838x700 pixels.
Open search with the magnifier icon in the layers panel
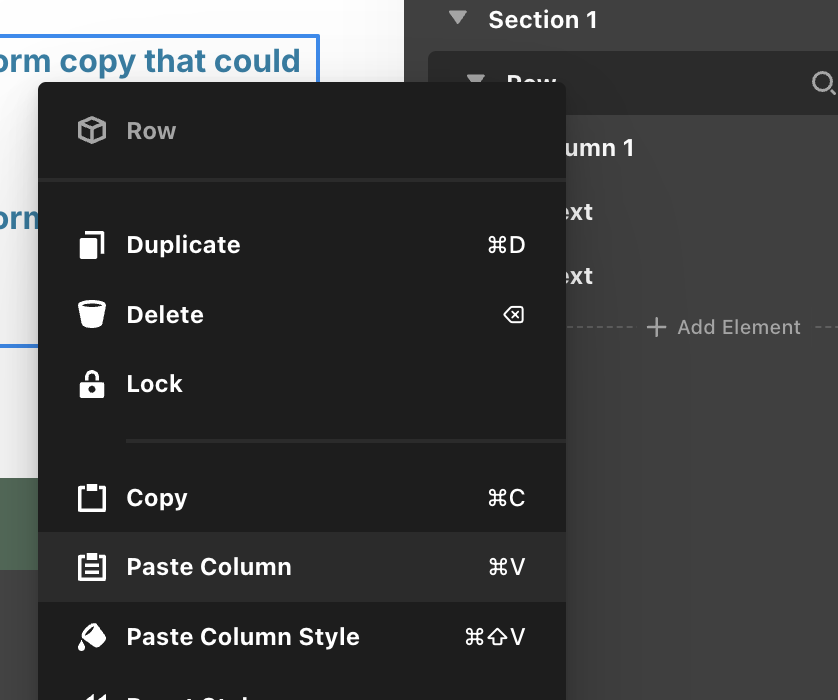[823, 83]
